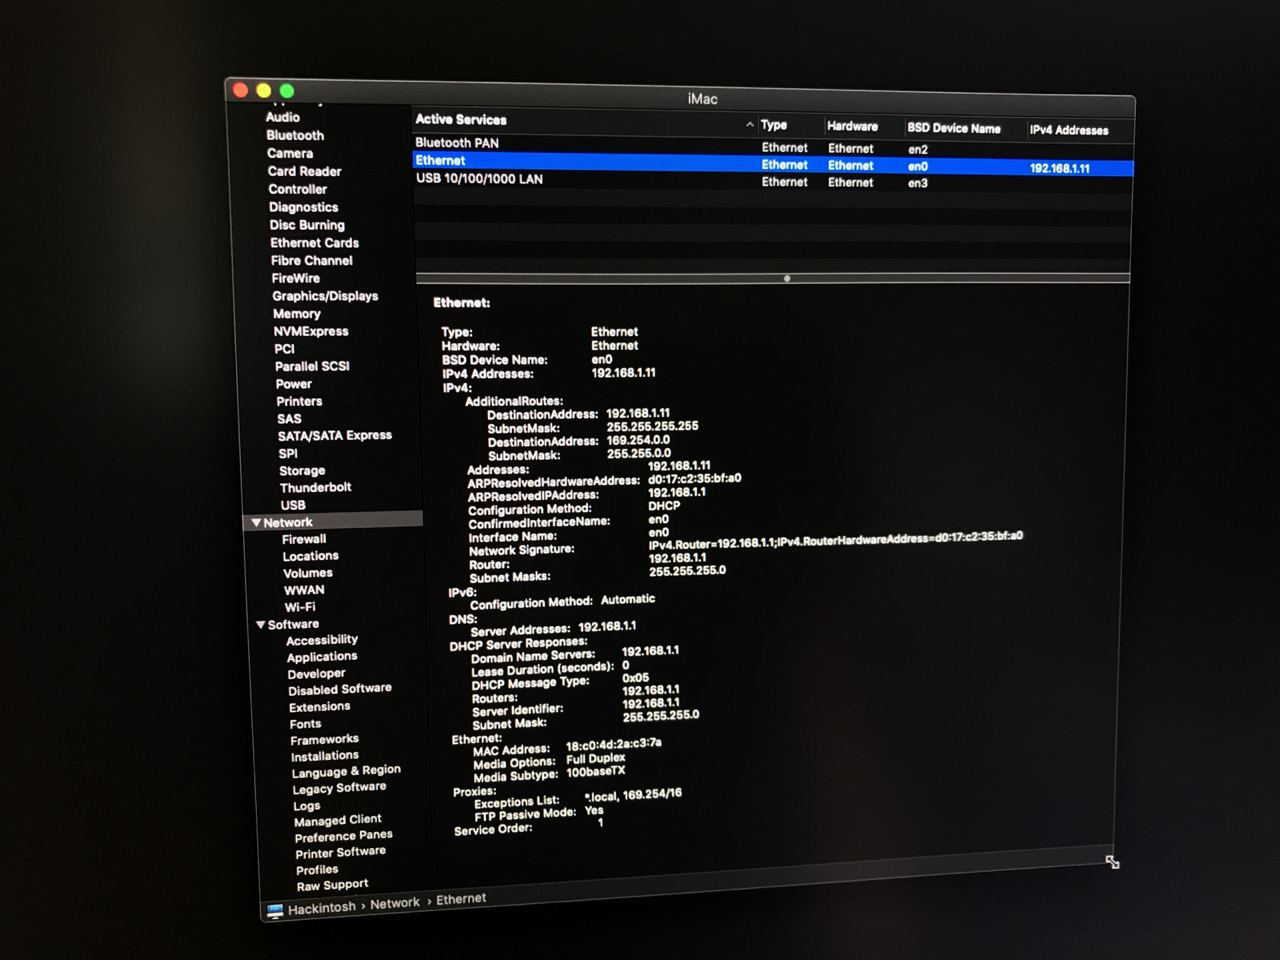Select USB in the sidebar
Viewport: 1280px width, 960px height.
[x=293, y=505]
